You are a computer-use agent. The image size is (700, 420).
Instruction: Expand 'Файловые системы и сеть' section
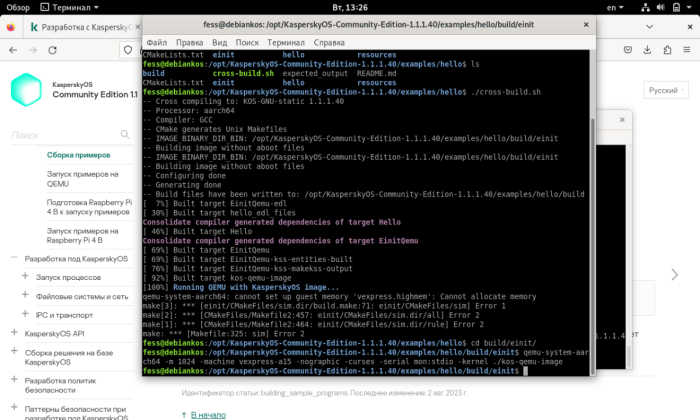point(25,295)
